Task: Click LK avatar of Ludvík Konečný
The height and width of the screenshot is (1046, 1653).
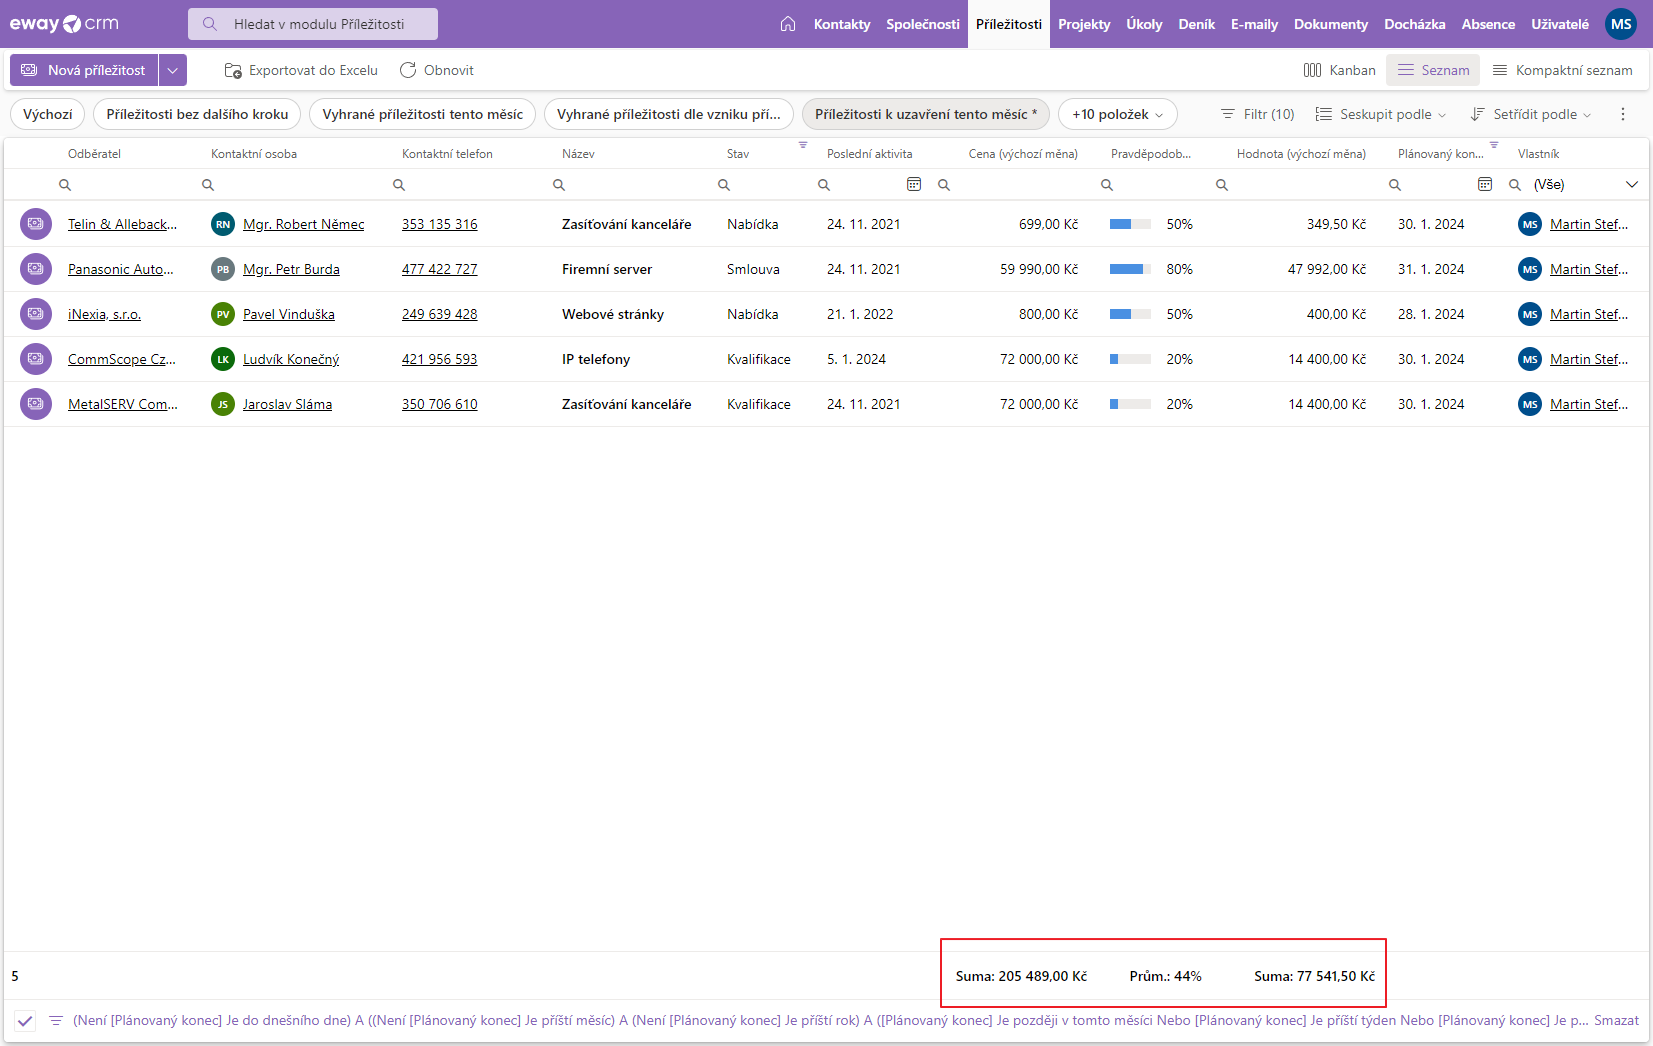Action: [x=223, y=359]
